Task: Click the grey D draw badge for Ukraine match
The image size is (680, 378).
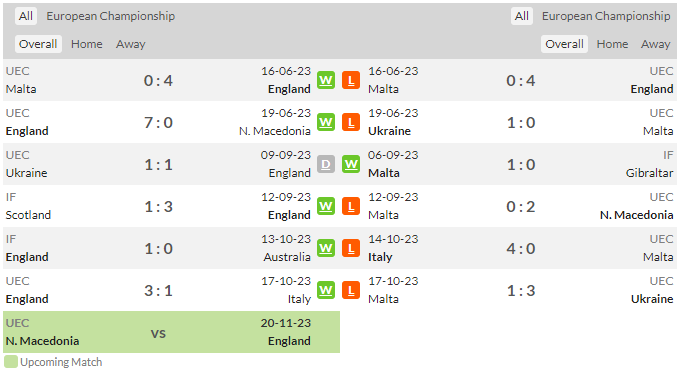Action: pos(326,164)
